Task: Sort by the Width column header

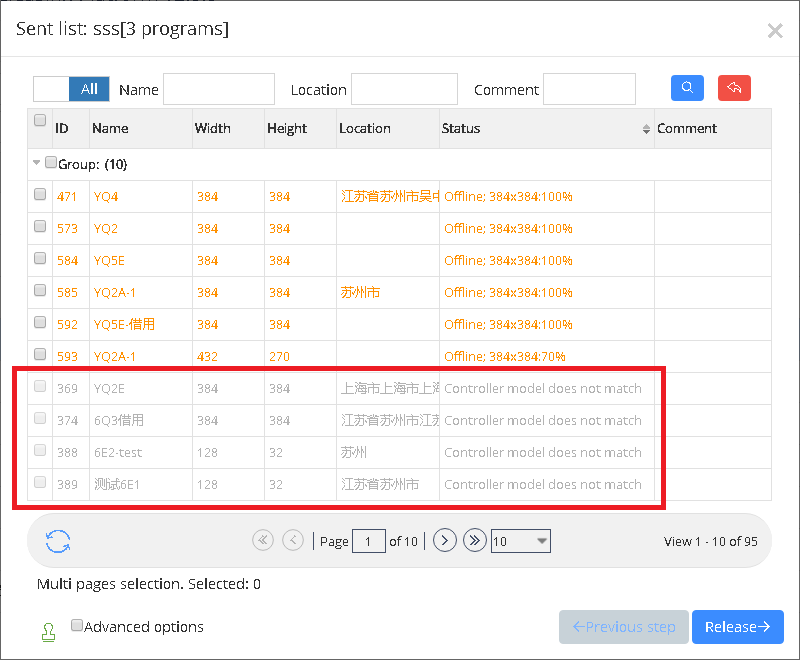Action: tap(212, 129)
